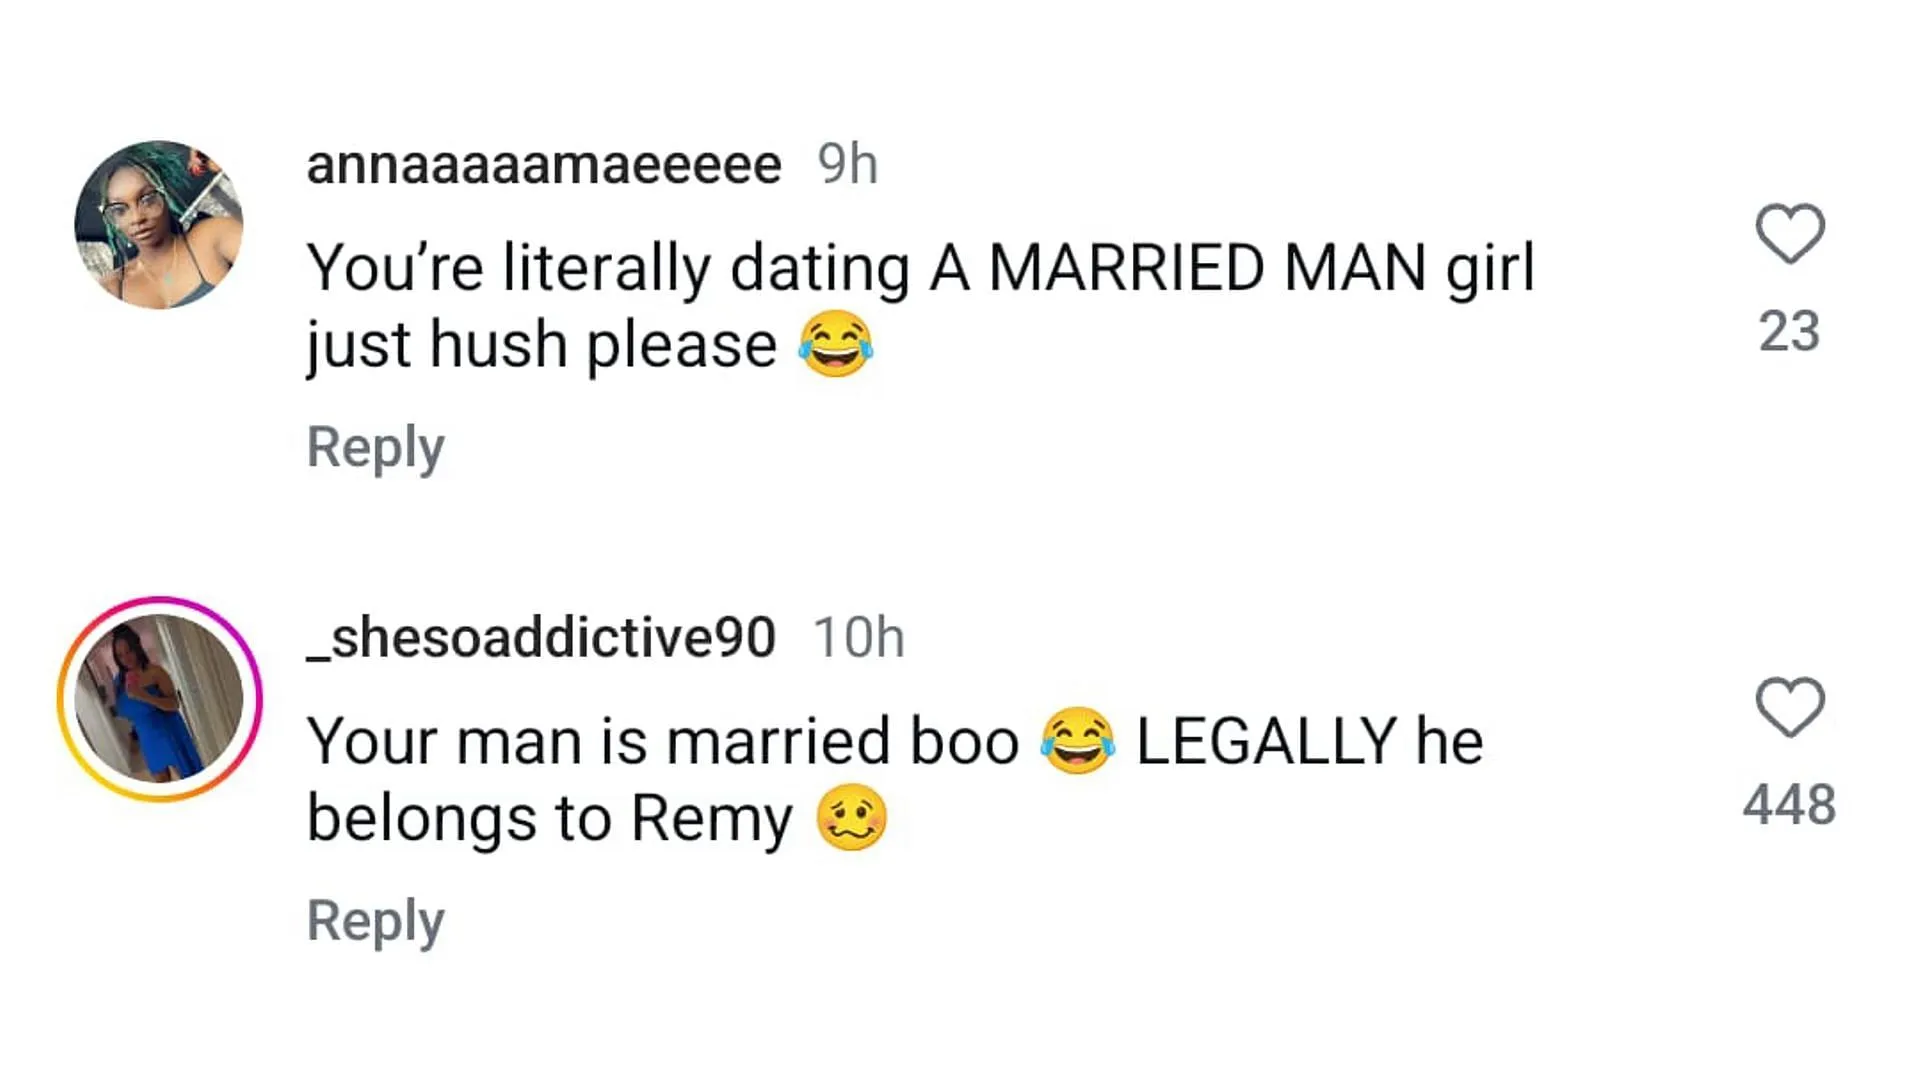Open annaaaaamaeeeee's profile picture

159,225
